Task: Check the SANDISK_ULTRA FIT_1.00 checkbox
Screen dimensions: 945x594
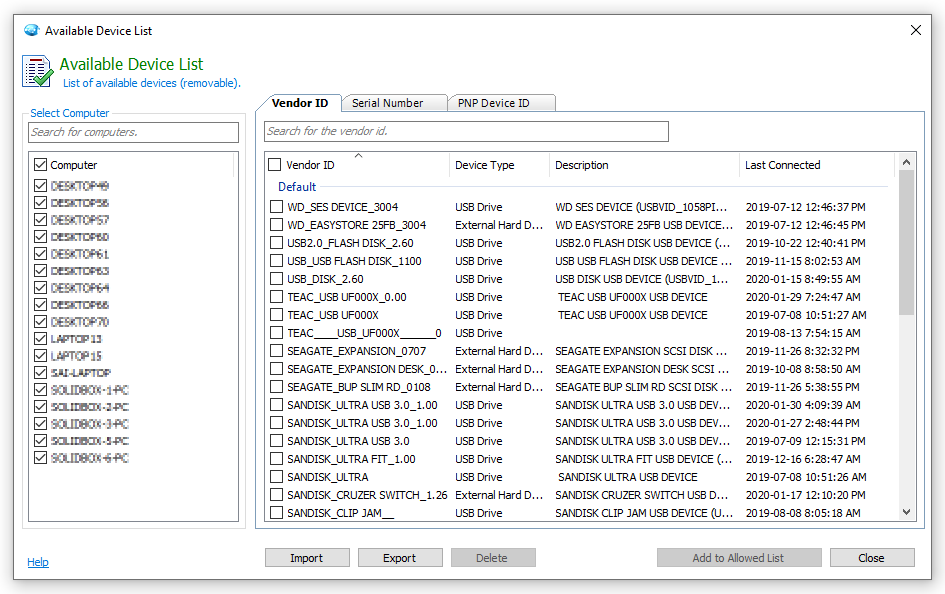Action: tap(277, 458)
